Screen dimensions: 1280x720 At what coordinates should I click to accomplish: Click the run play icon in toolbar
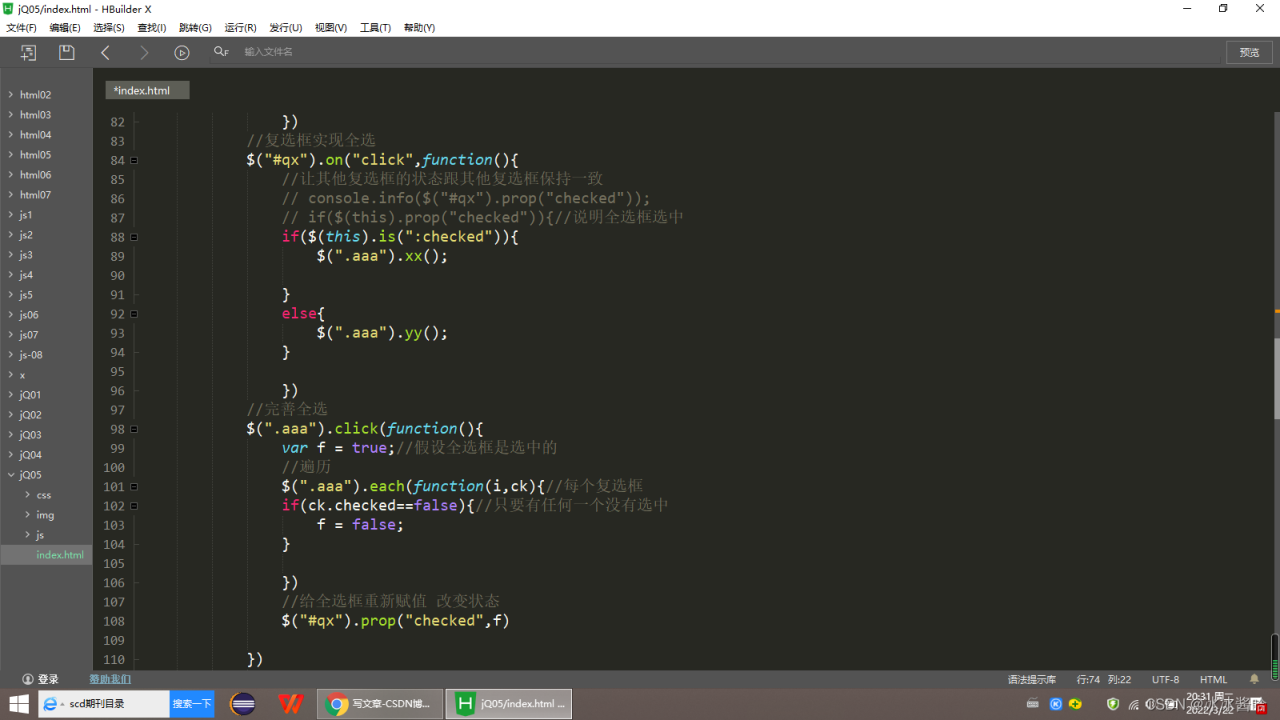coord(182,52)
